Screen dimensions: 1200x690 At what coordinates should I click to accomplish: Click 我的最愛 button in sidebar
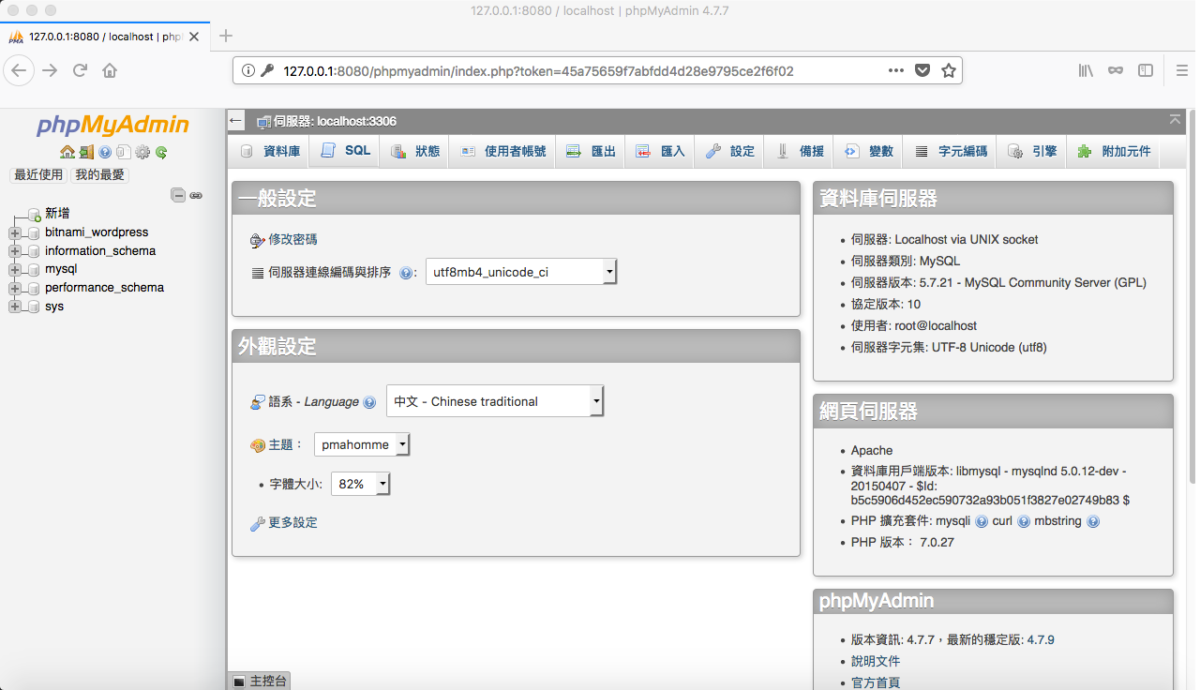[100, 174]
